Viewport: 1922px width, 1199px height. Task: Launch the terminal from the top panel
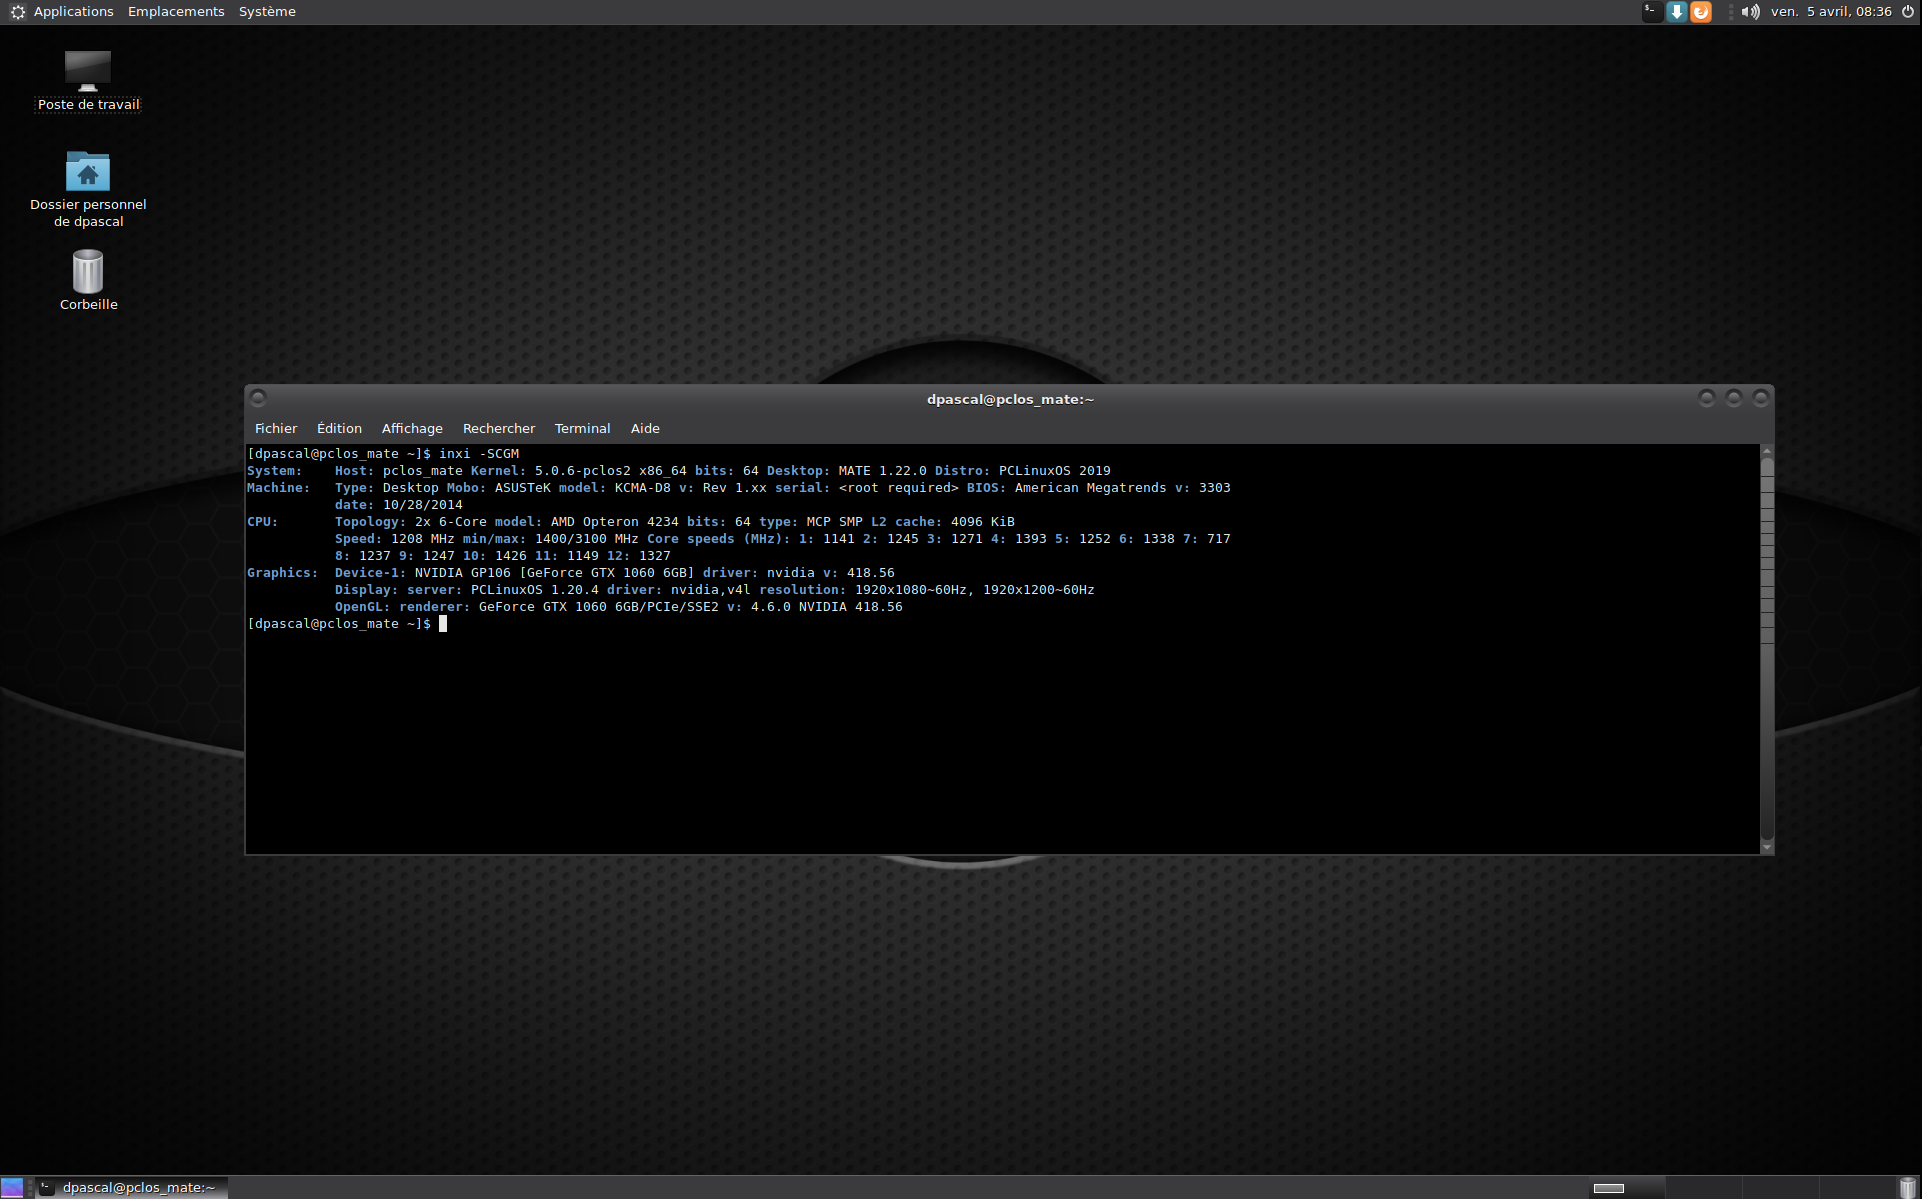(x=1652, y=12)
